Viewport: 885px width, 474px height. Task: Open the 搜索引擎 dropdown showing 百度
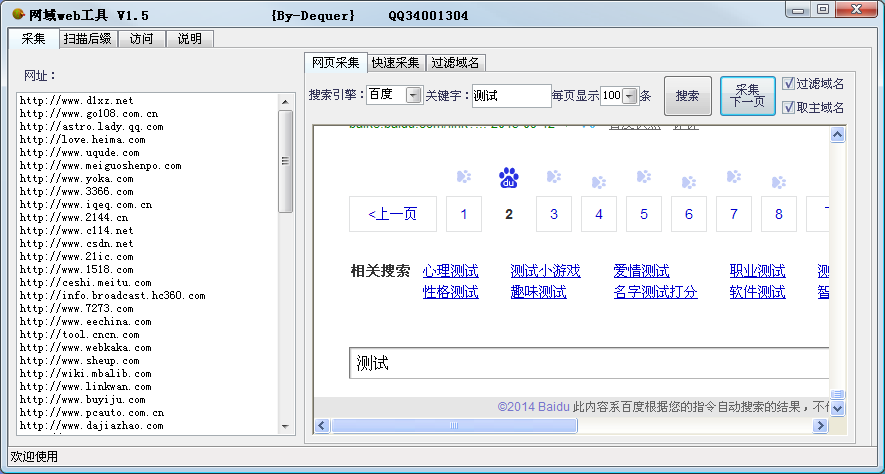[x=414, y=95]
